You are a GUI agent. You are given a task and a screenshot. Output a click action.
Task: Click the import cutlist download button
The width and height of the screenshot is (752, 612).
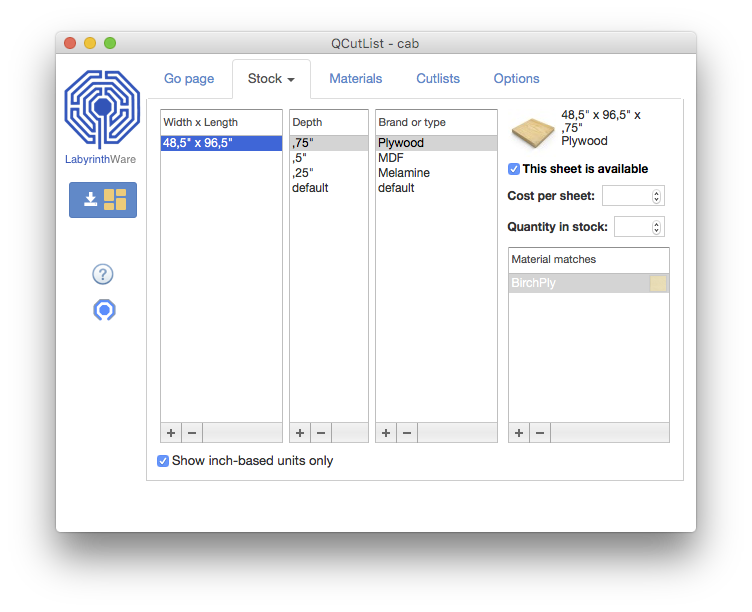103,200
